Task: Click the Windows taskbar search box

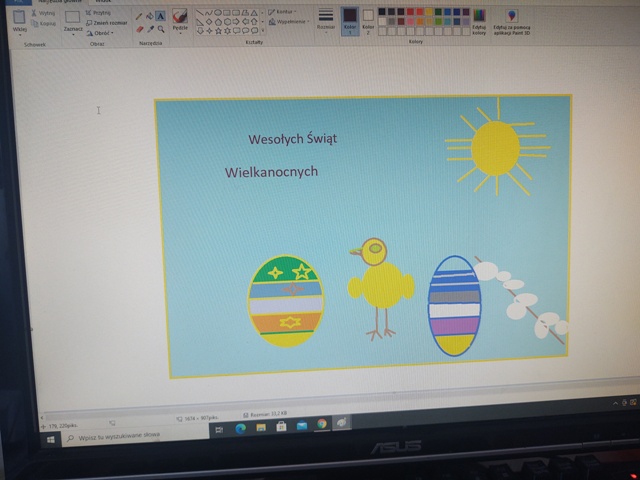Action: pos(118,436)
